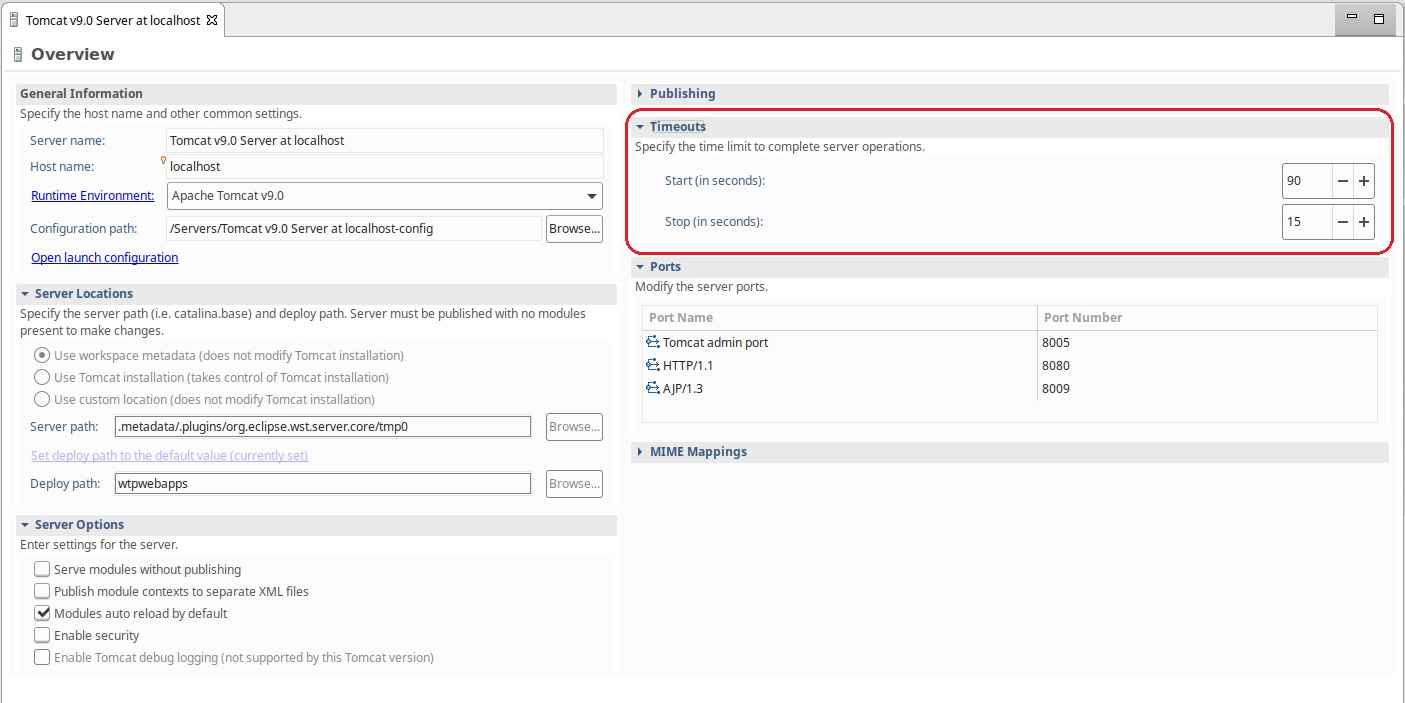The height and width of the screenshot is (703, 1405).
Task: Click into the Host name field
Action: [384, 167]
